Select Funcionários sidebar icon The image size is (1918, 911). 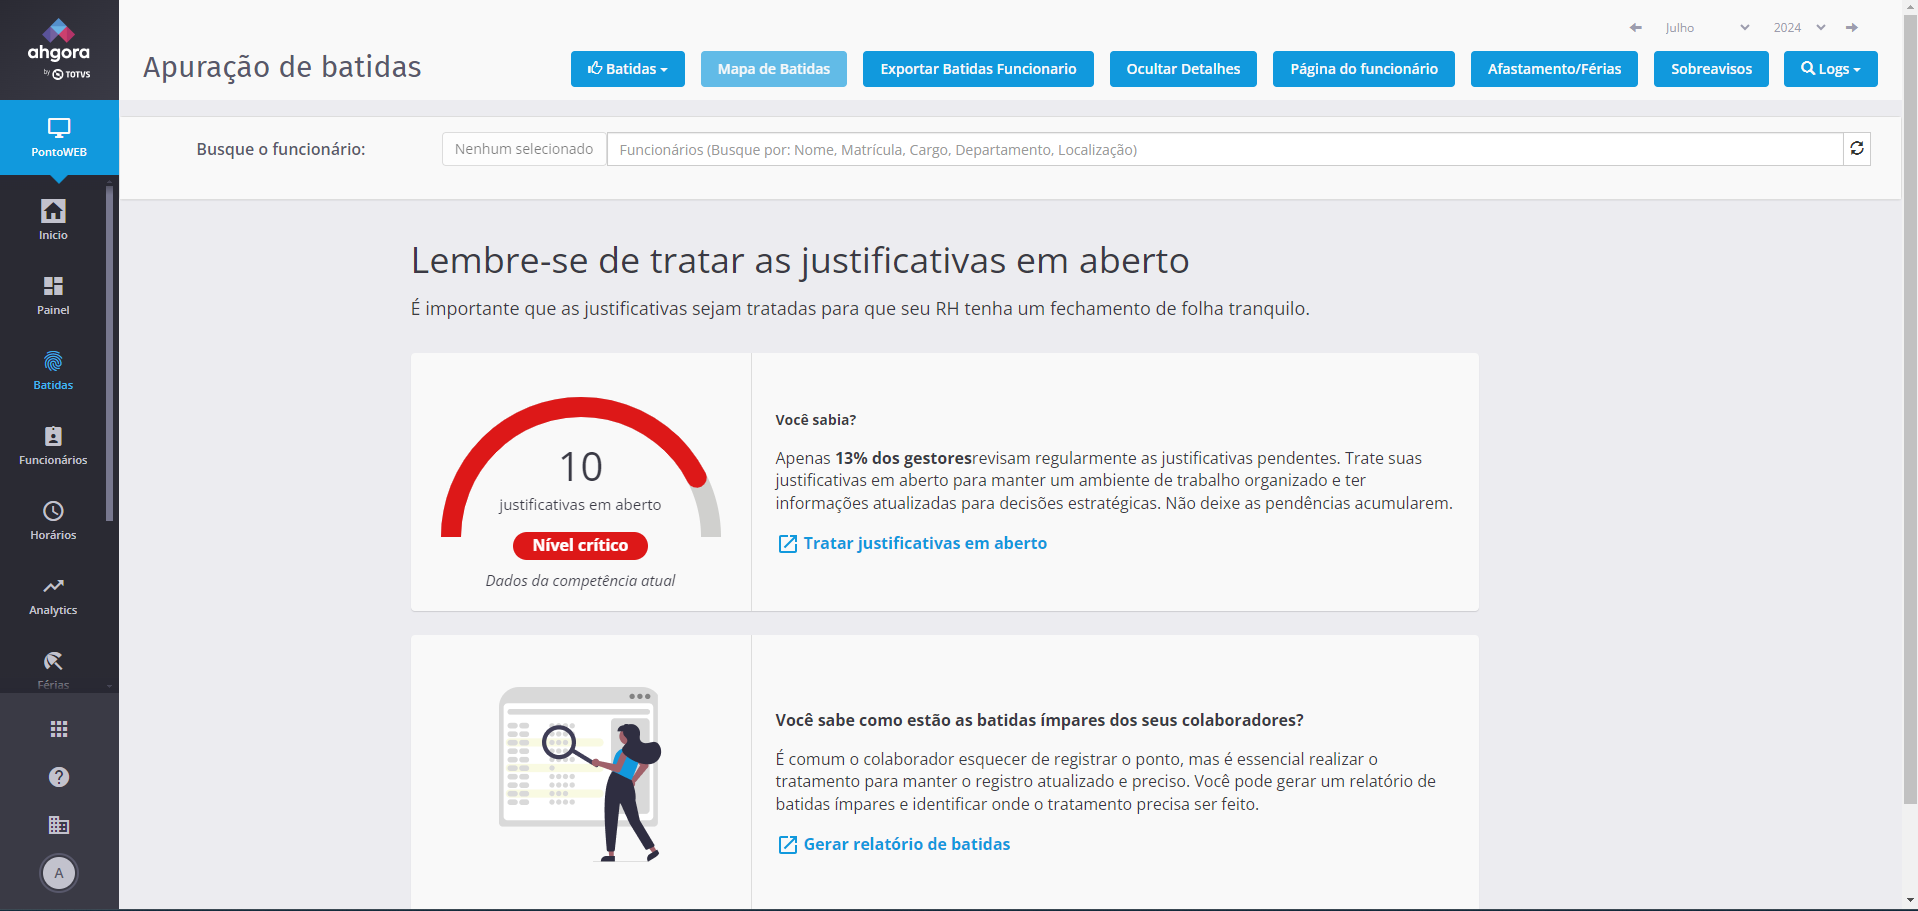pyautogui.click(x=53, y=445)
